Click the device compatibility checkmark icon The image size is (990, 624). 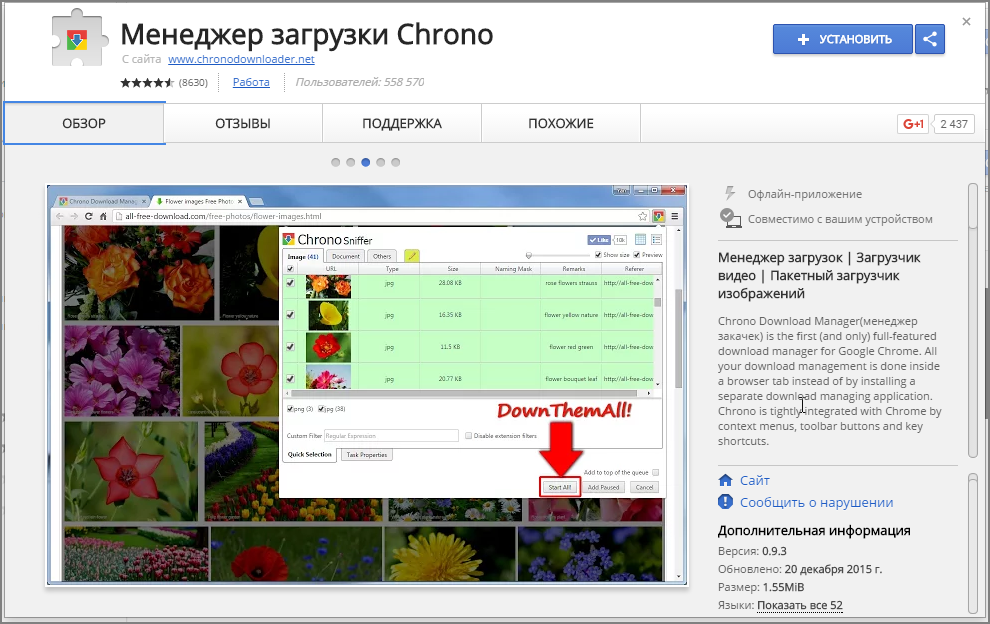(731, 219)
